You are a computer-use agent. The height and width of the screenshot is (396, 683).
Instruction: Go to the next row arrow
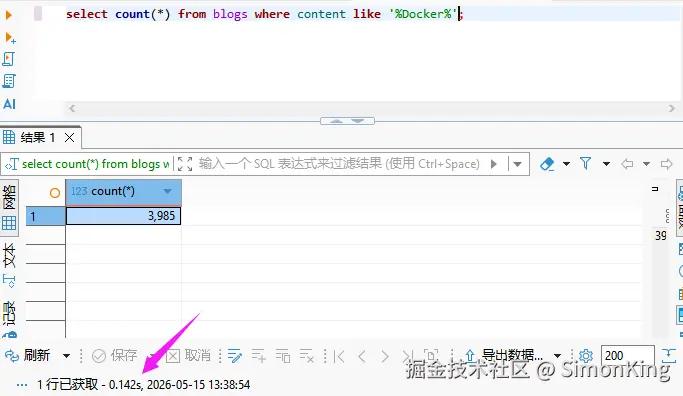pos(385,356)
